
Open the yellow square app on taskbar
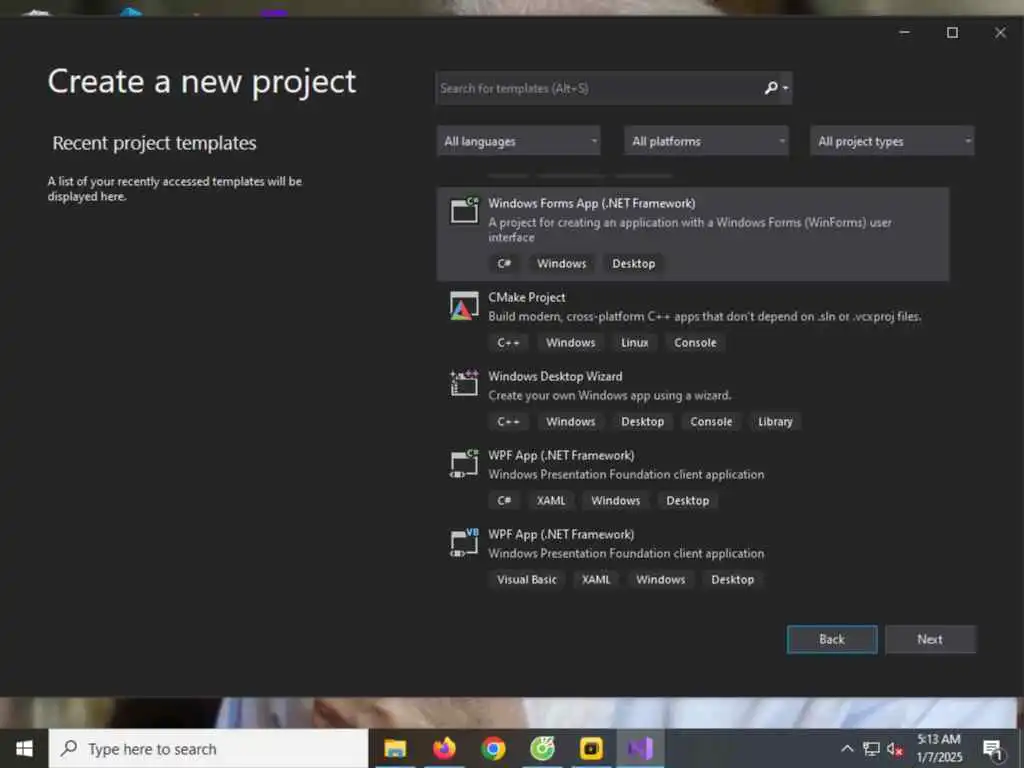point(591,748)
